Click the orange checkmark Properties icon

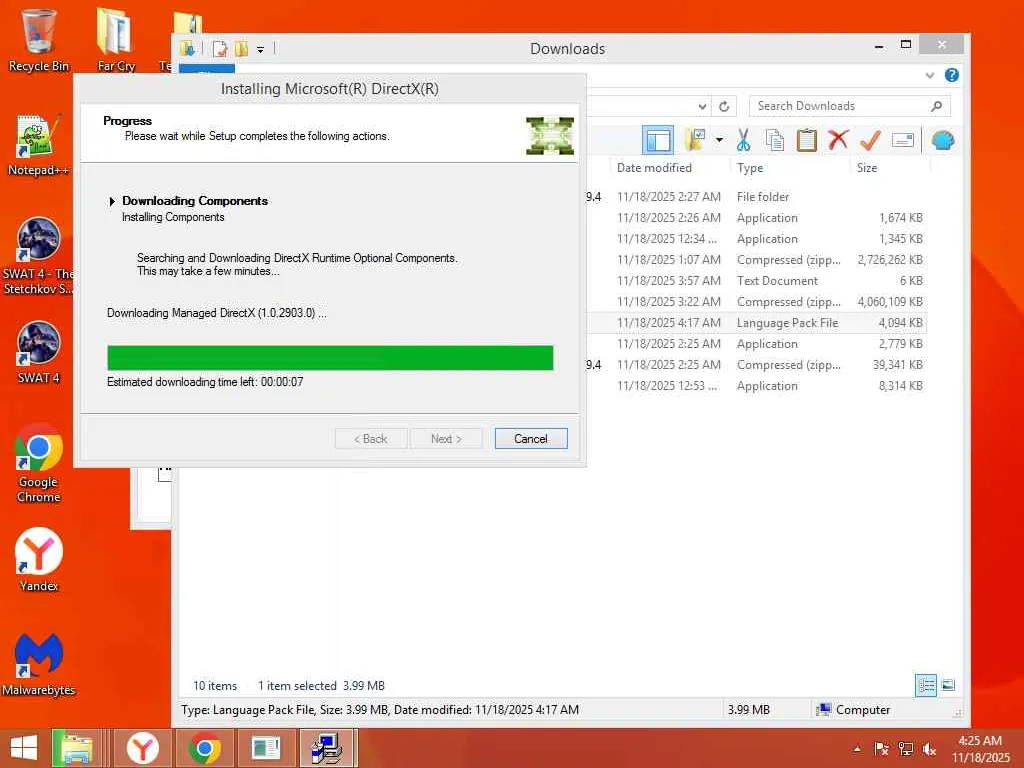coord(870,140)
